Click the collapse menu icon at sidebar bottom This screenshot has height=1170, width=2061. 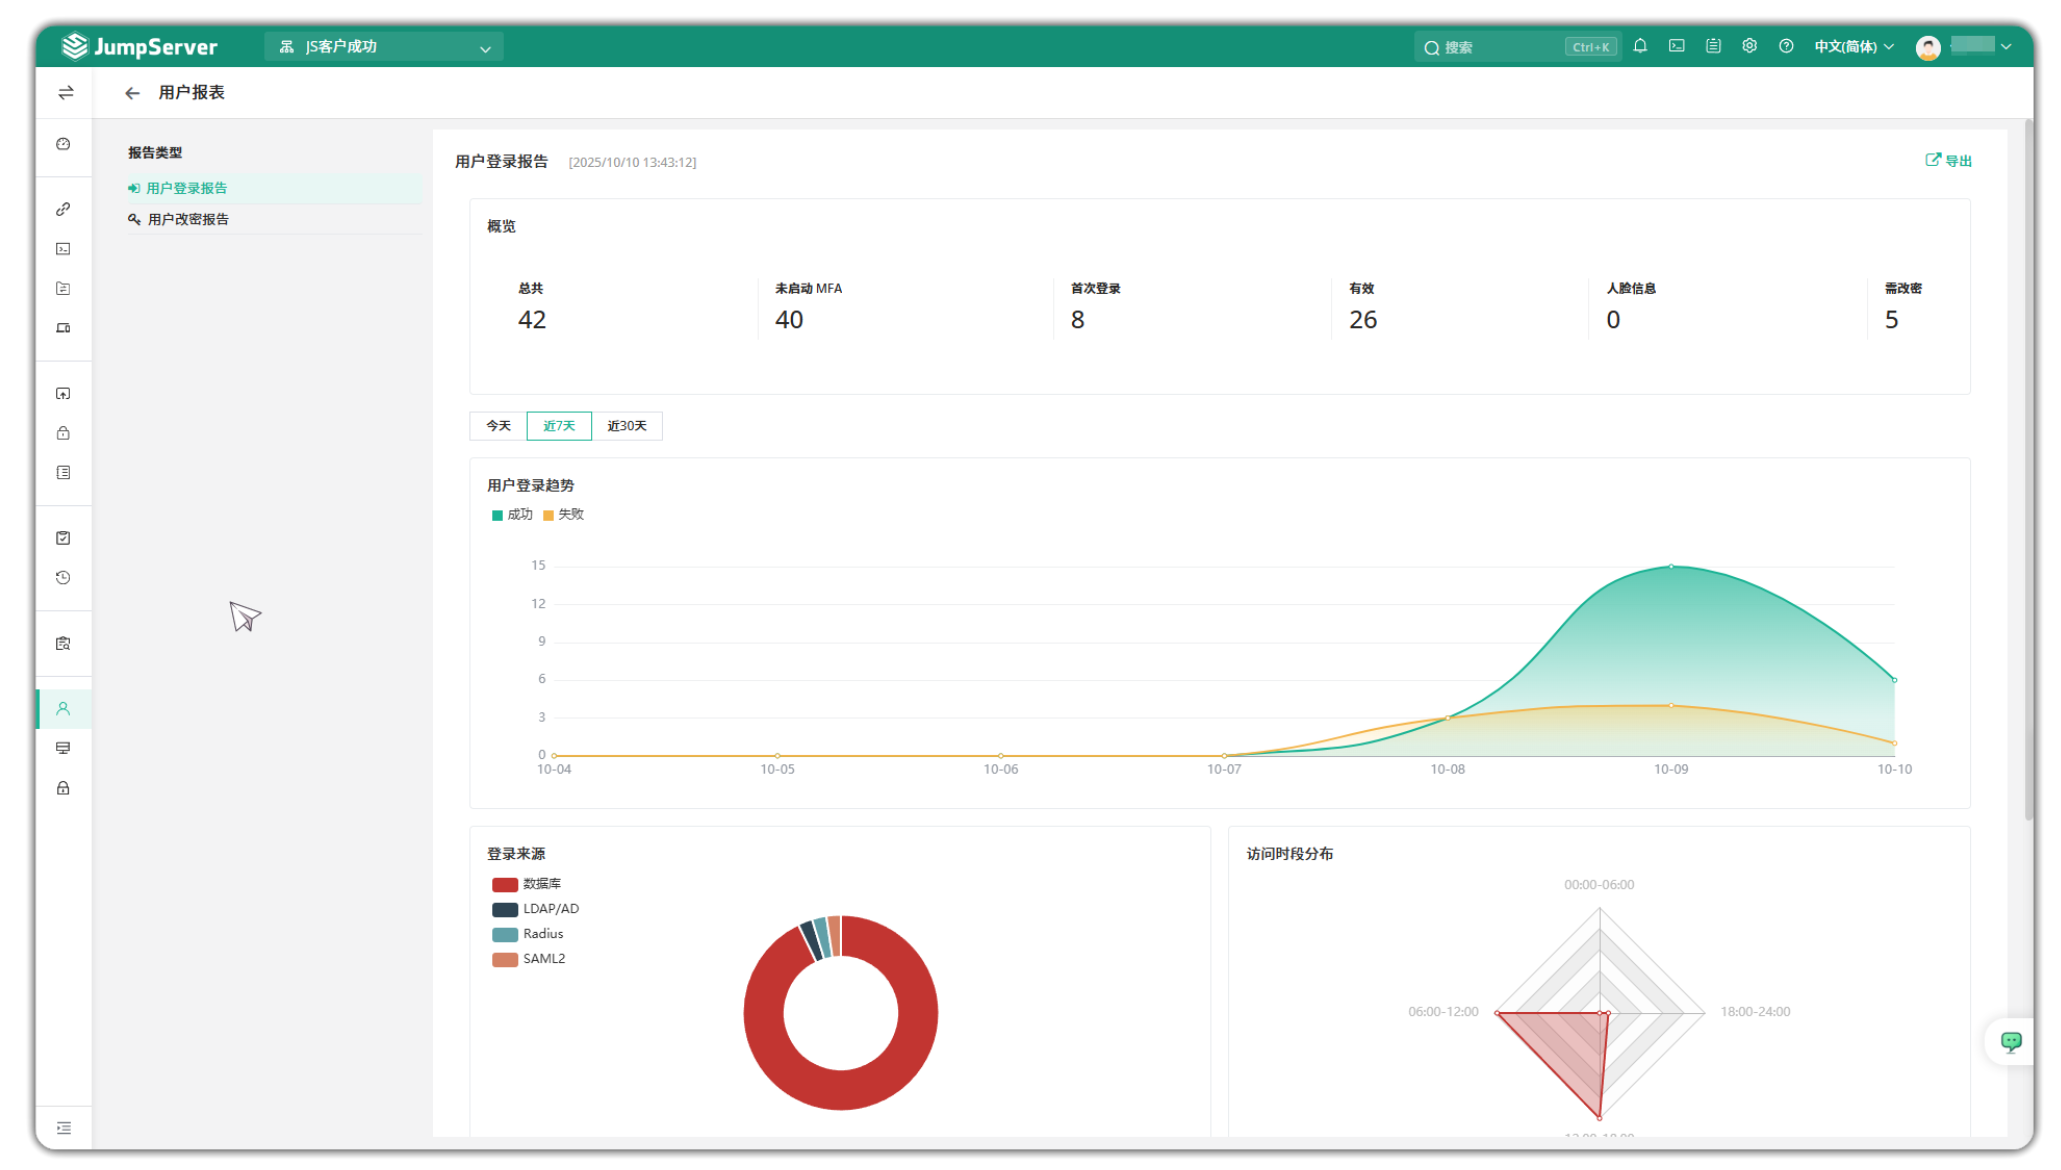[x=64, y=1128]
